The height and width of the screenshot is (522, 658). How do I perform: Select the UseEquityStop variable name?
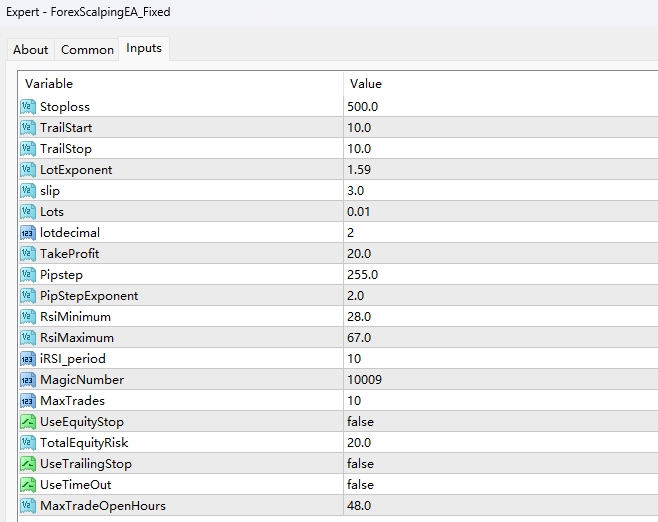pos(82,422)
